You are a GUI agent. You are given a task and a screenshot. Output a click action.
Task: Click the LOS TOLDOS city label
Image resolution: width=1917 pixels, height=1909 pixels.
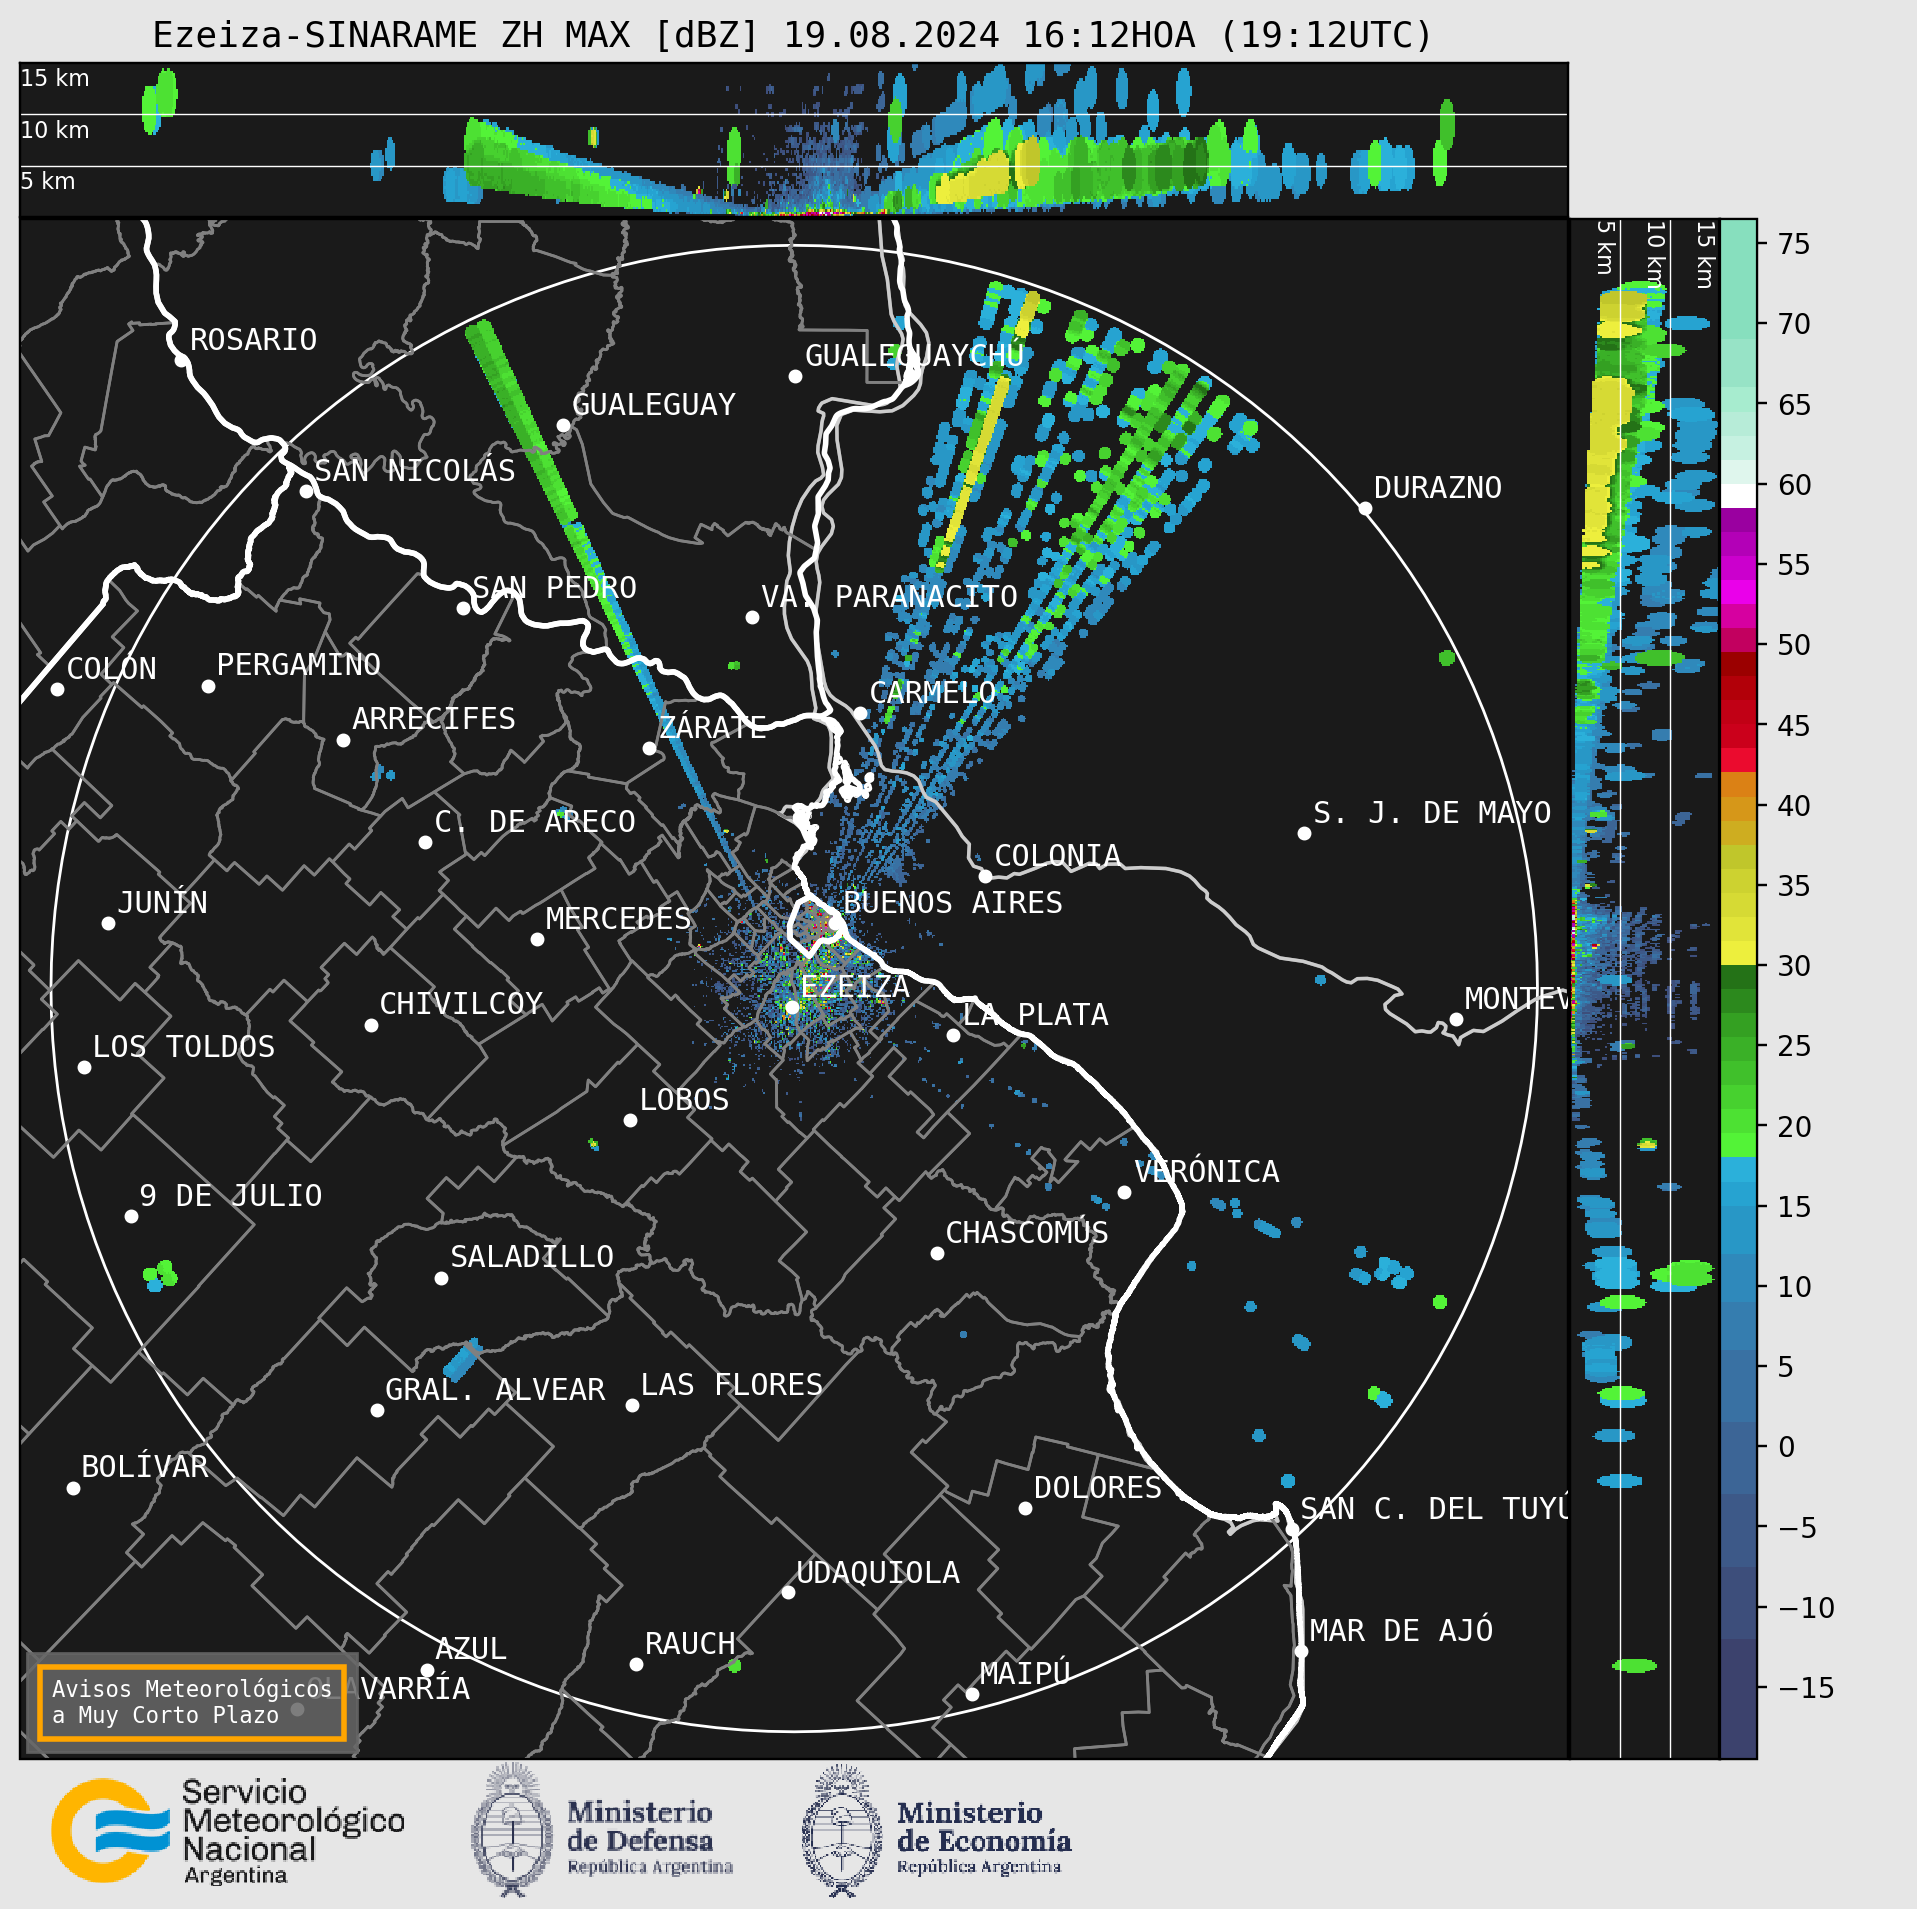pos(184,1047)
